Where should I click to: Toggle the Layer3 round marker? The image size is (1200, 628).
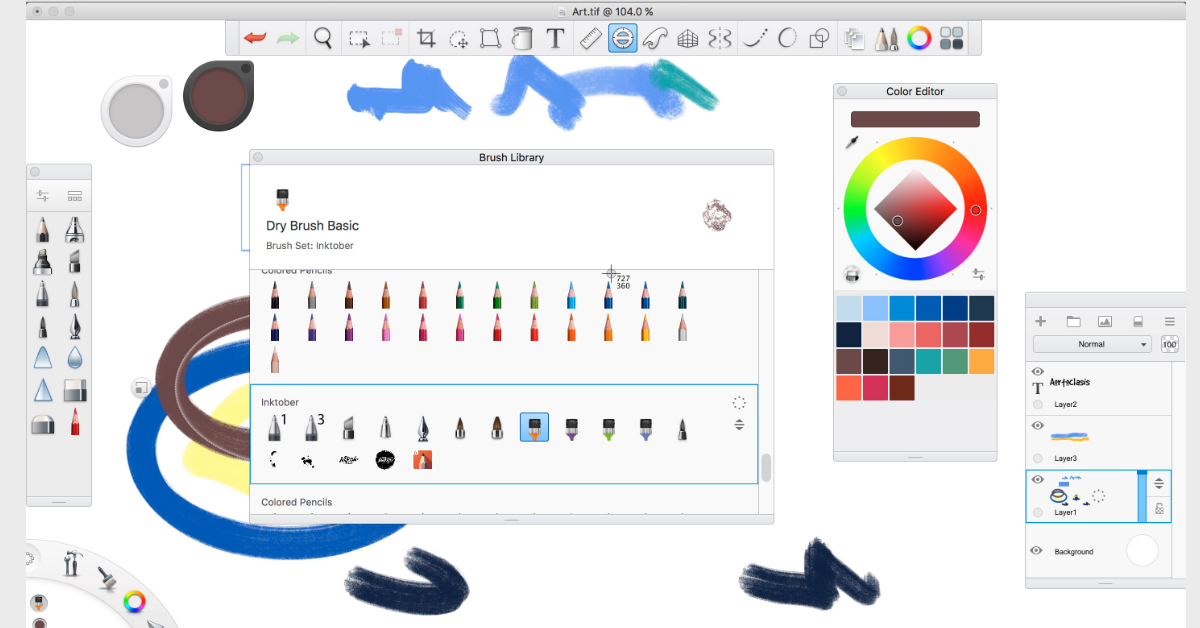tap(1037, 458)
